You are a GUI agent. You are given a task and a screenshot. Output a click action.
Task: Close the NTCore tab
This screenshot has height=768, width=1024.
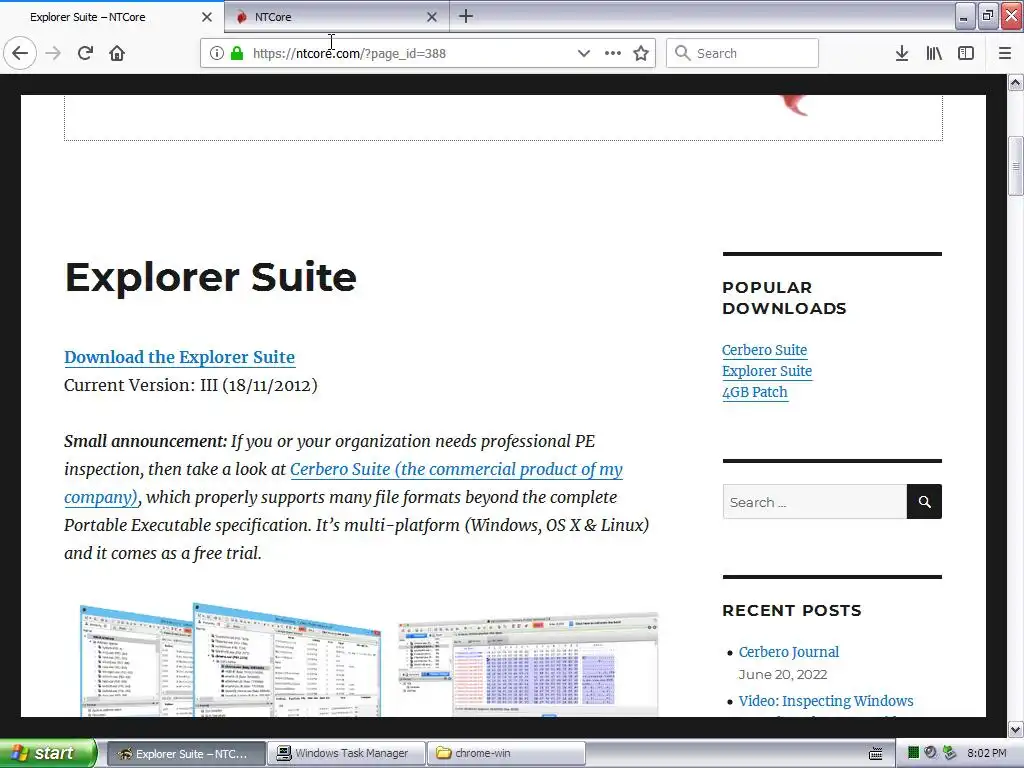(432, 17)
